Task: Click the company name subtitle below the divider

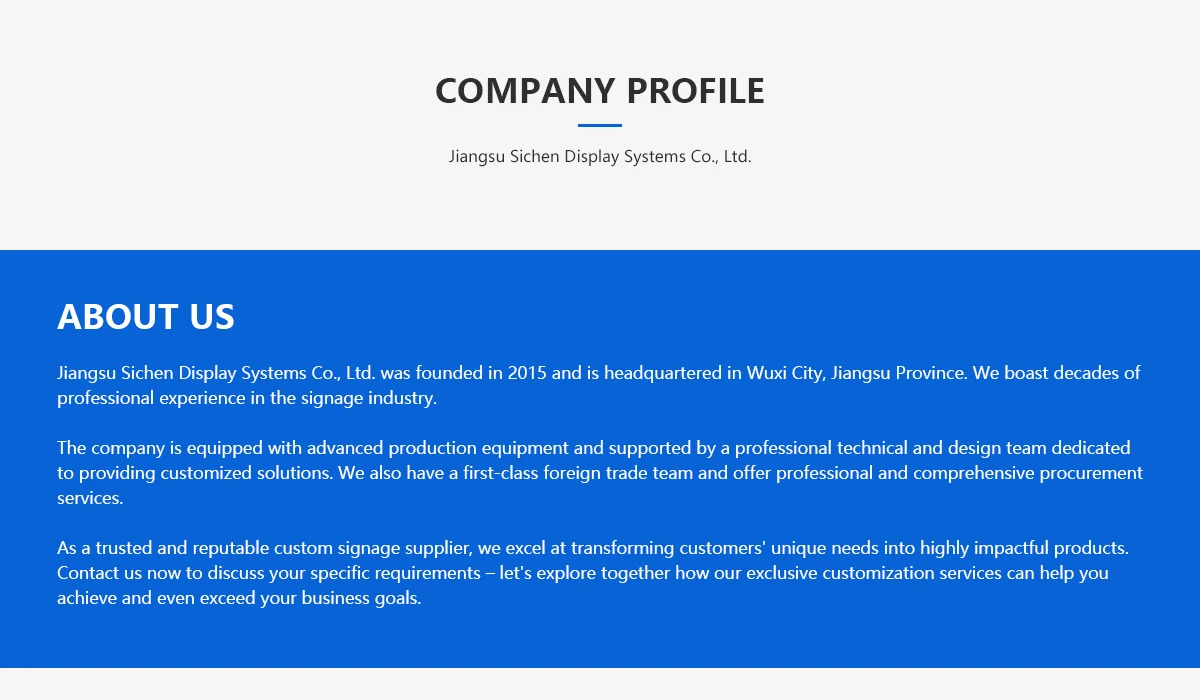Action: pyautogui.click(x=600, y=157)
